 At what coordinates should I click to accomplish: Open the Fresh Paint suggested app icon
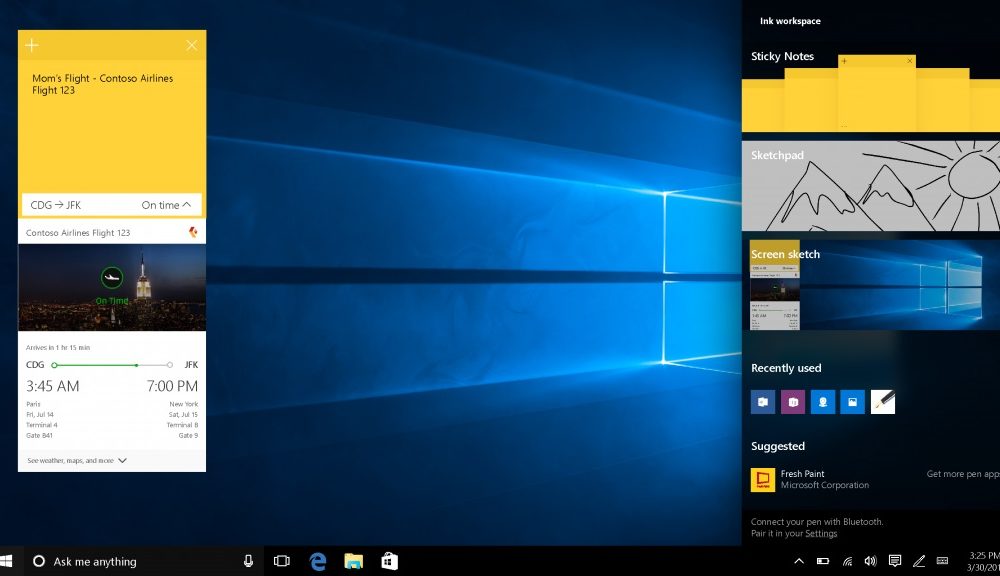(762, 480)
